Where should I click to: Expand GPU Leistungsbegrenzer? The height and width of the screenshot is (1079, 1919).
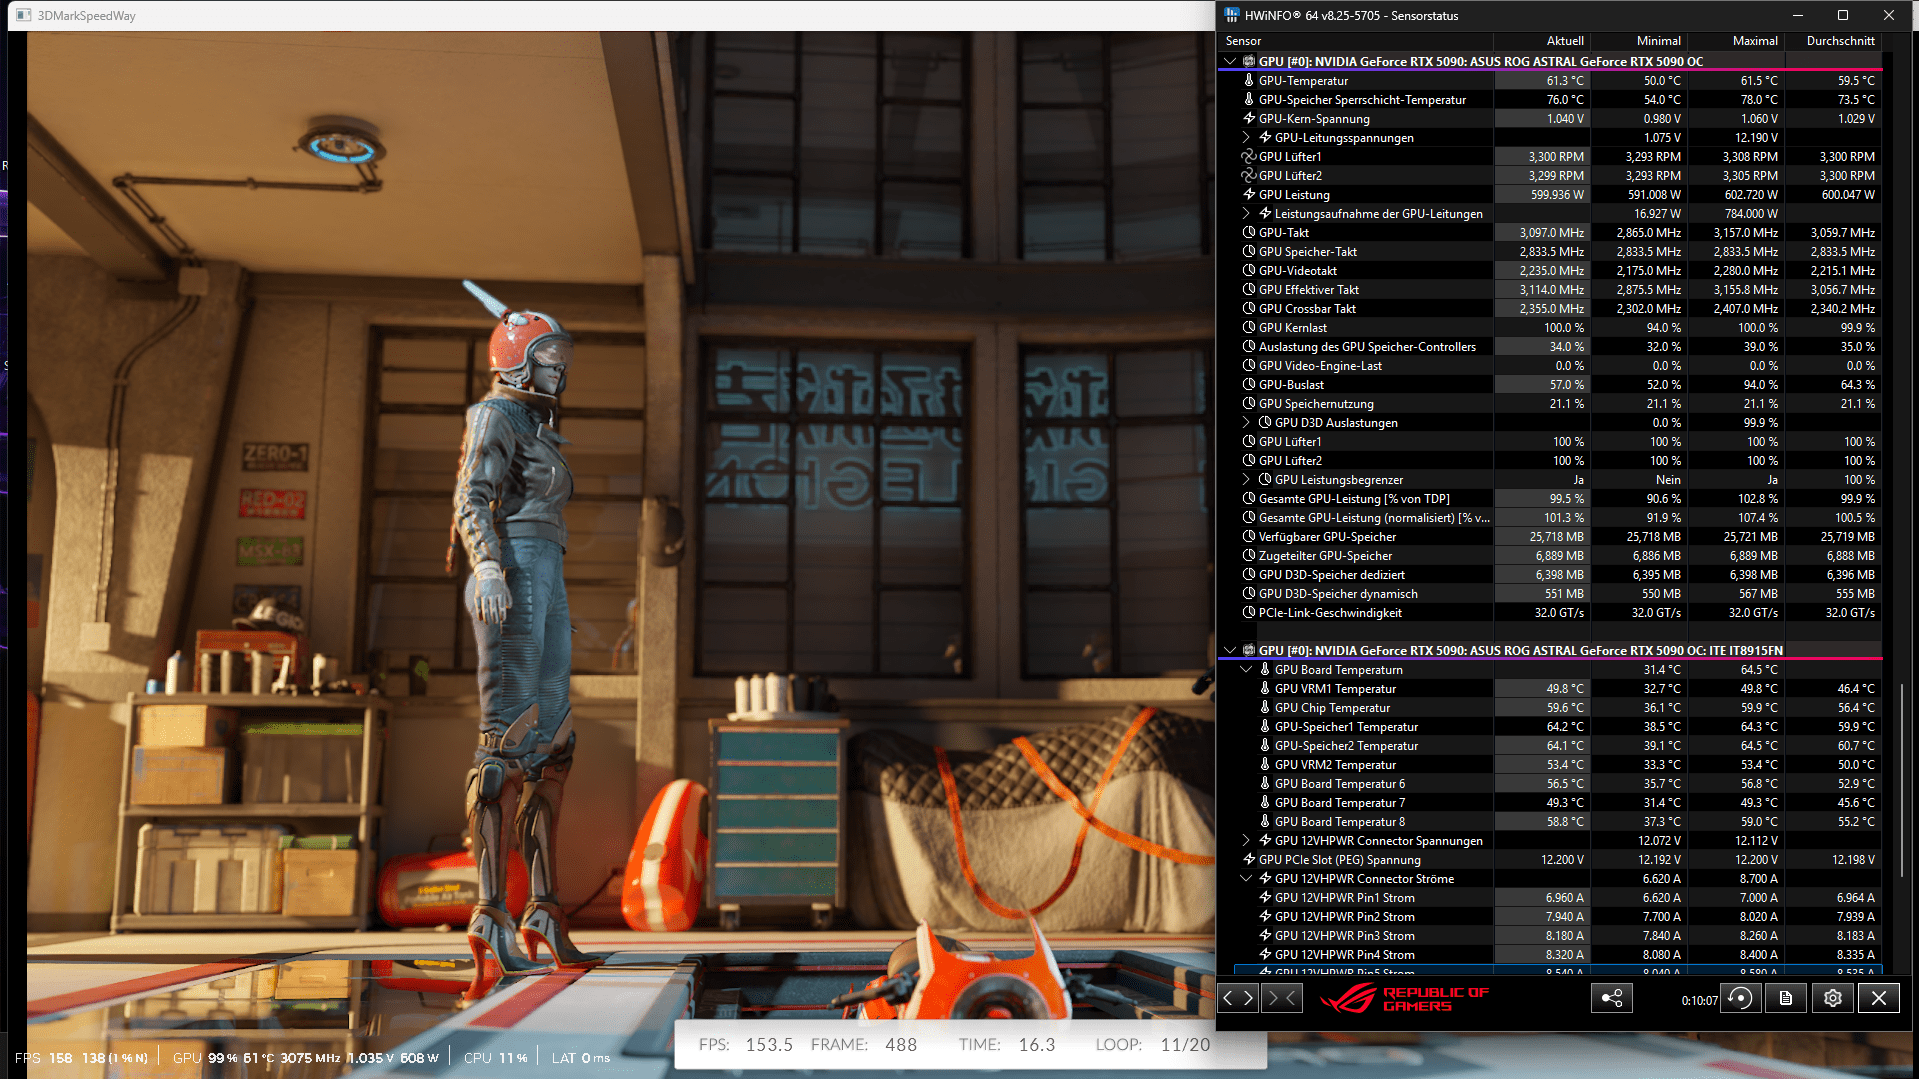[x=1246, y=479]
